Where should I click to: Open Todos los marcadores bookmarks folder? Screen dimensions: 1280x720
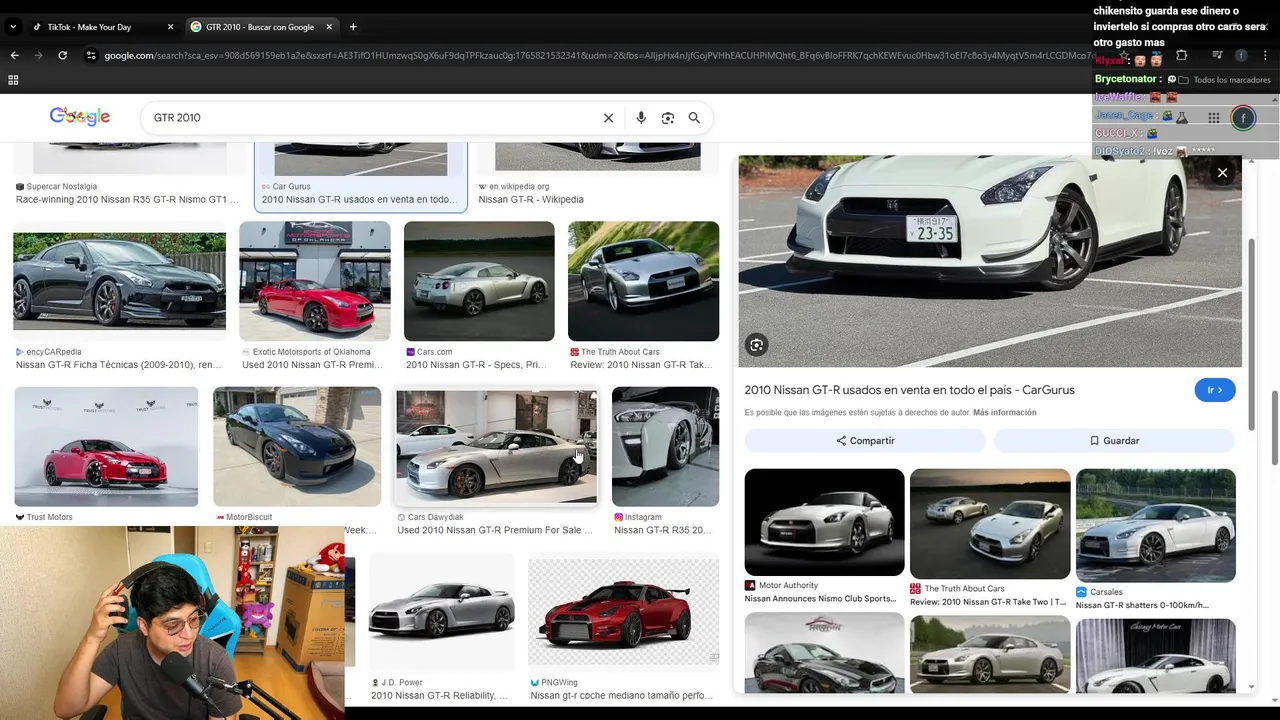click(1224, 80)
